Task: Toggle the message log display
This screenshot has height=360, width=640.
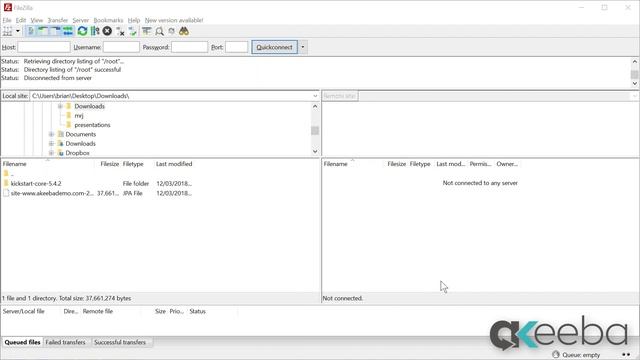Action: coord(31,31)
